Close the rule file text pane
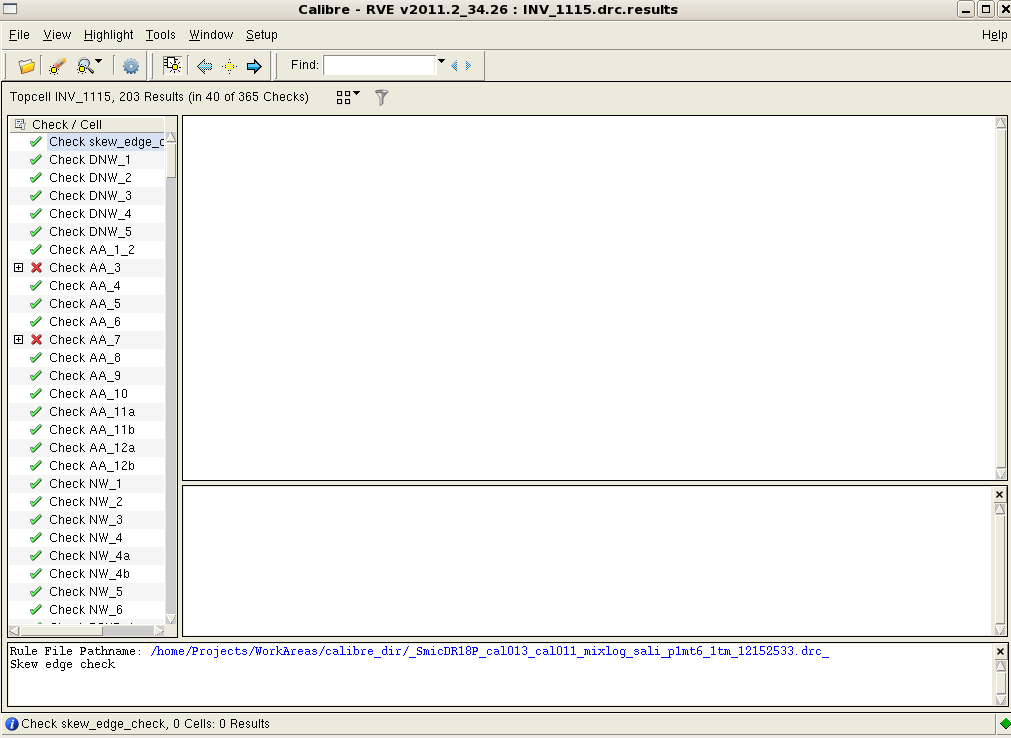The height and width of the screenshot is (738, 1011). [1000, 652]
